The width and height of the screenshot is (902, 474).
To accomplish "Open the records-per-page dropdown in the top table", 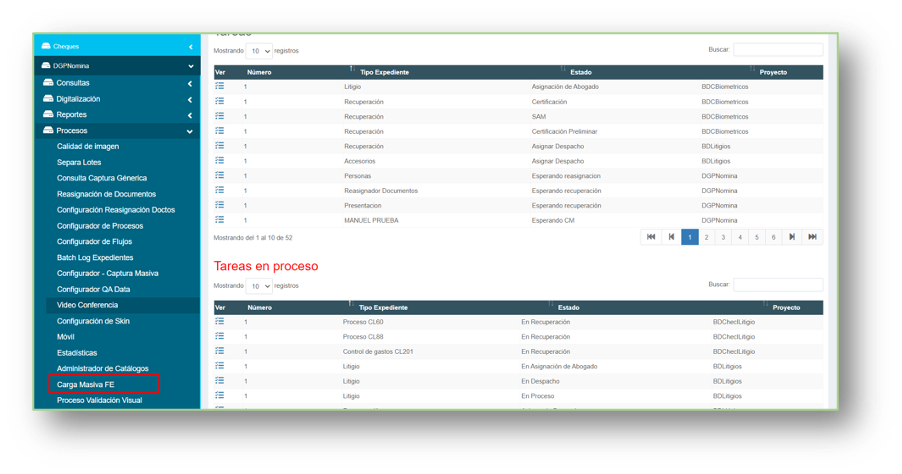I will (x=260, y=51).
